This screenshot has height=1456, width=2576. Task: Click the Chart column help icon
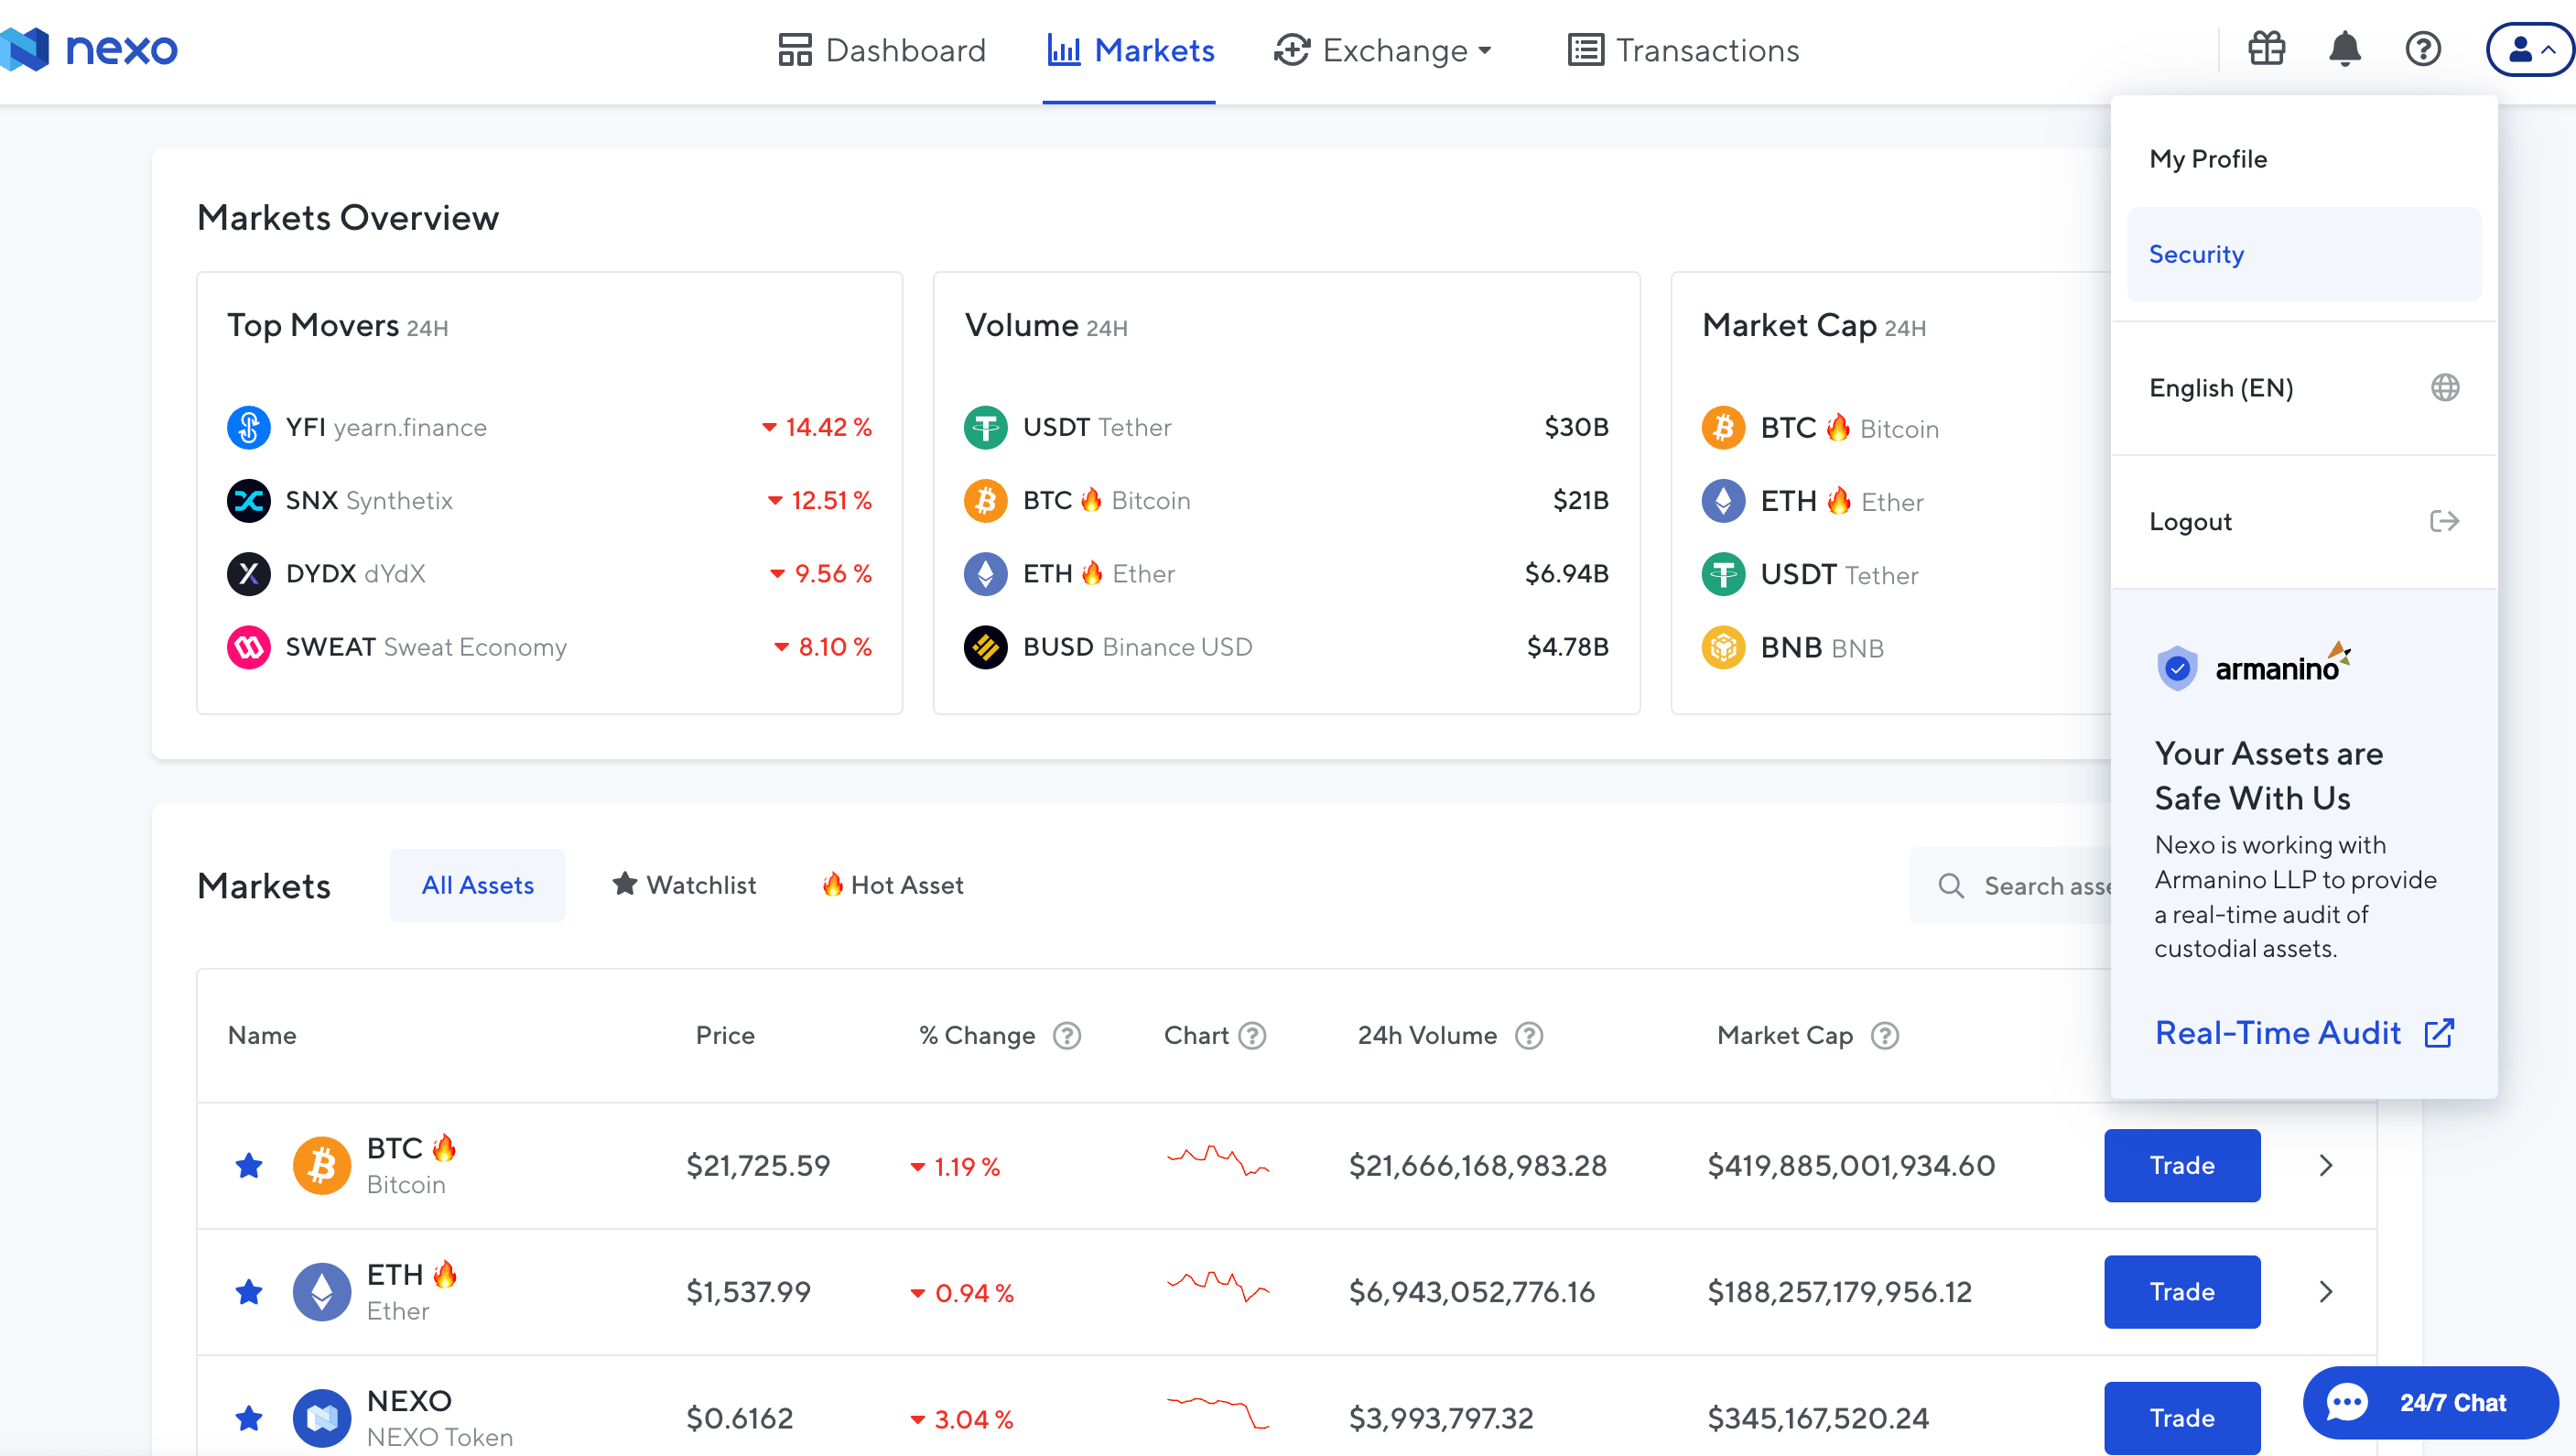(1252, 1035)
